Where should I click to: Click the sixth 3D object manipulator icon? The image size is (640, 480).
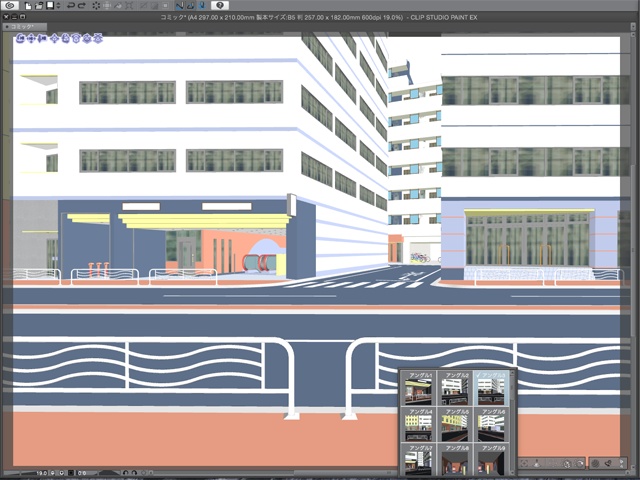[x=76, y=39]
